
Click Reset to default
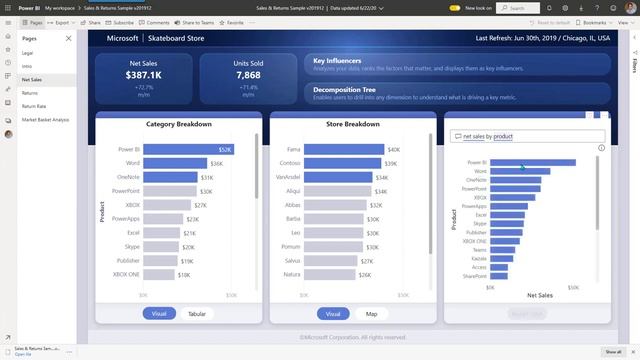[549, 23]
